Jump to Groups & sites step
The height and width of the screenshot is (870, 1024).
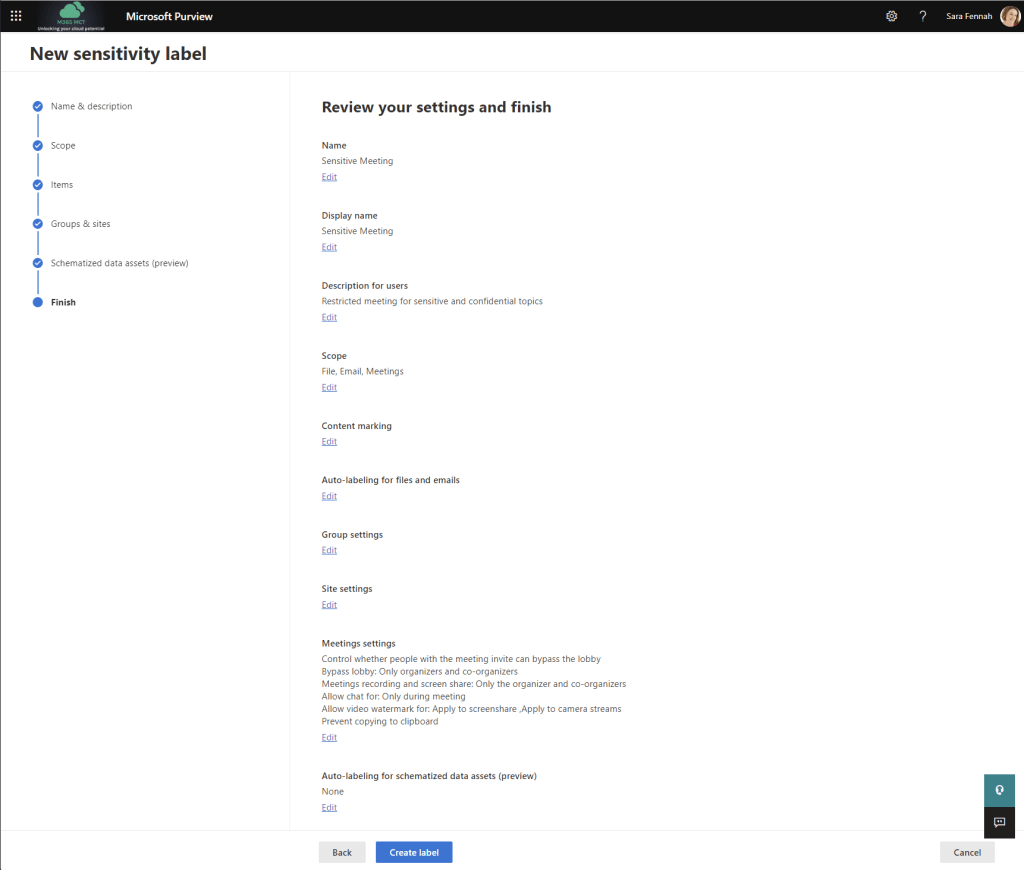click(80, 224)
